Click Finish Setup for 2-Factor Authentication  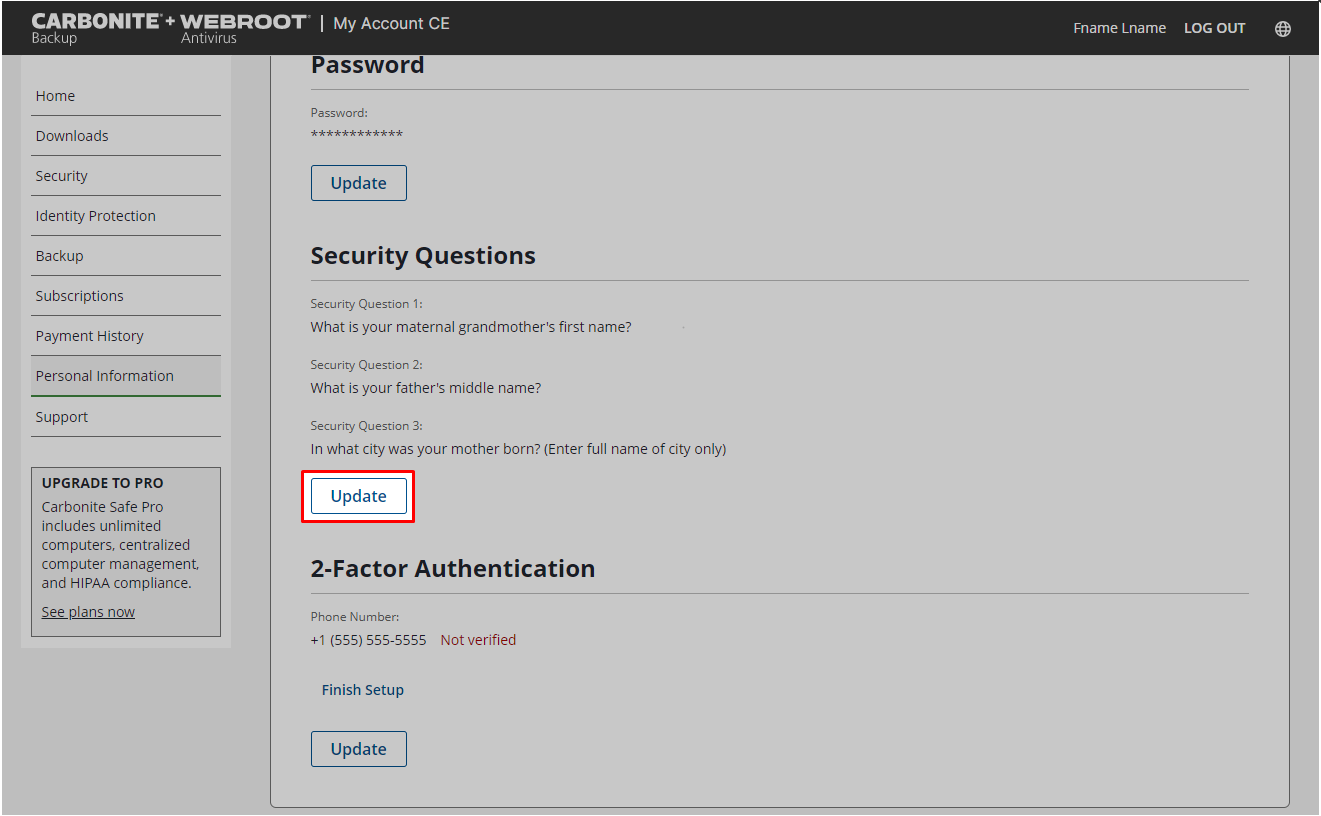362,689
